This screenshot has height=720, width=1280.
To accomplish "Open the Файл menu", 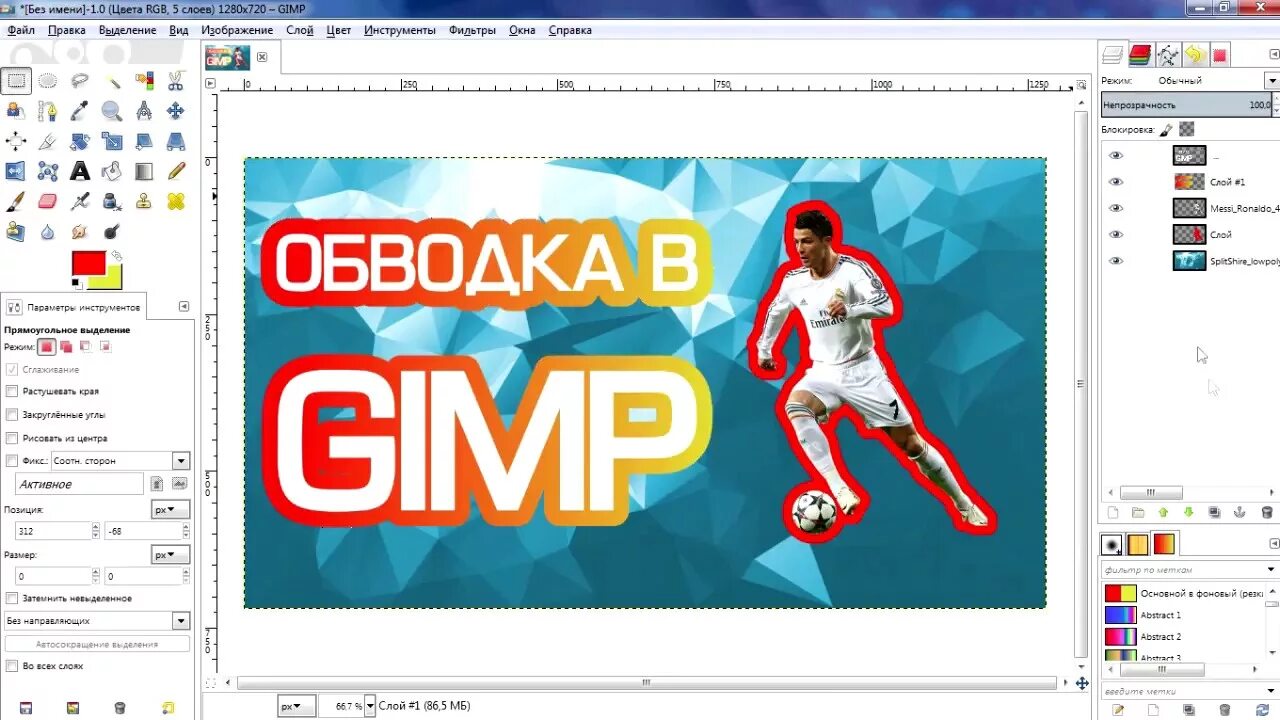I will click(21, 30).
